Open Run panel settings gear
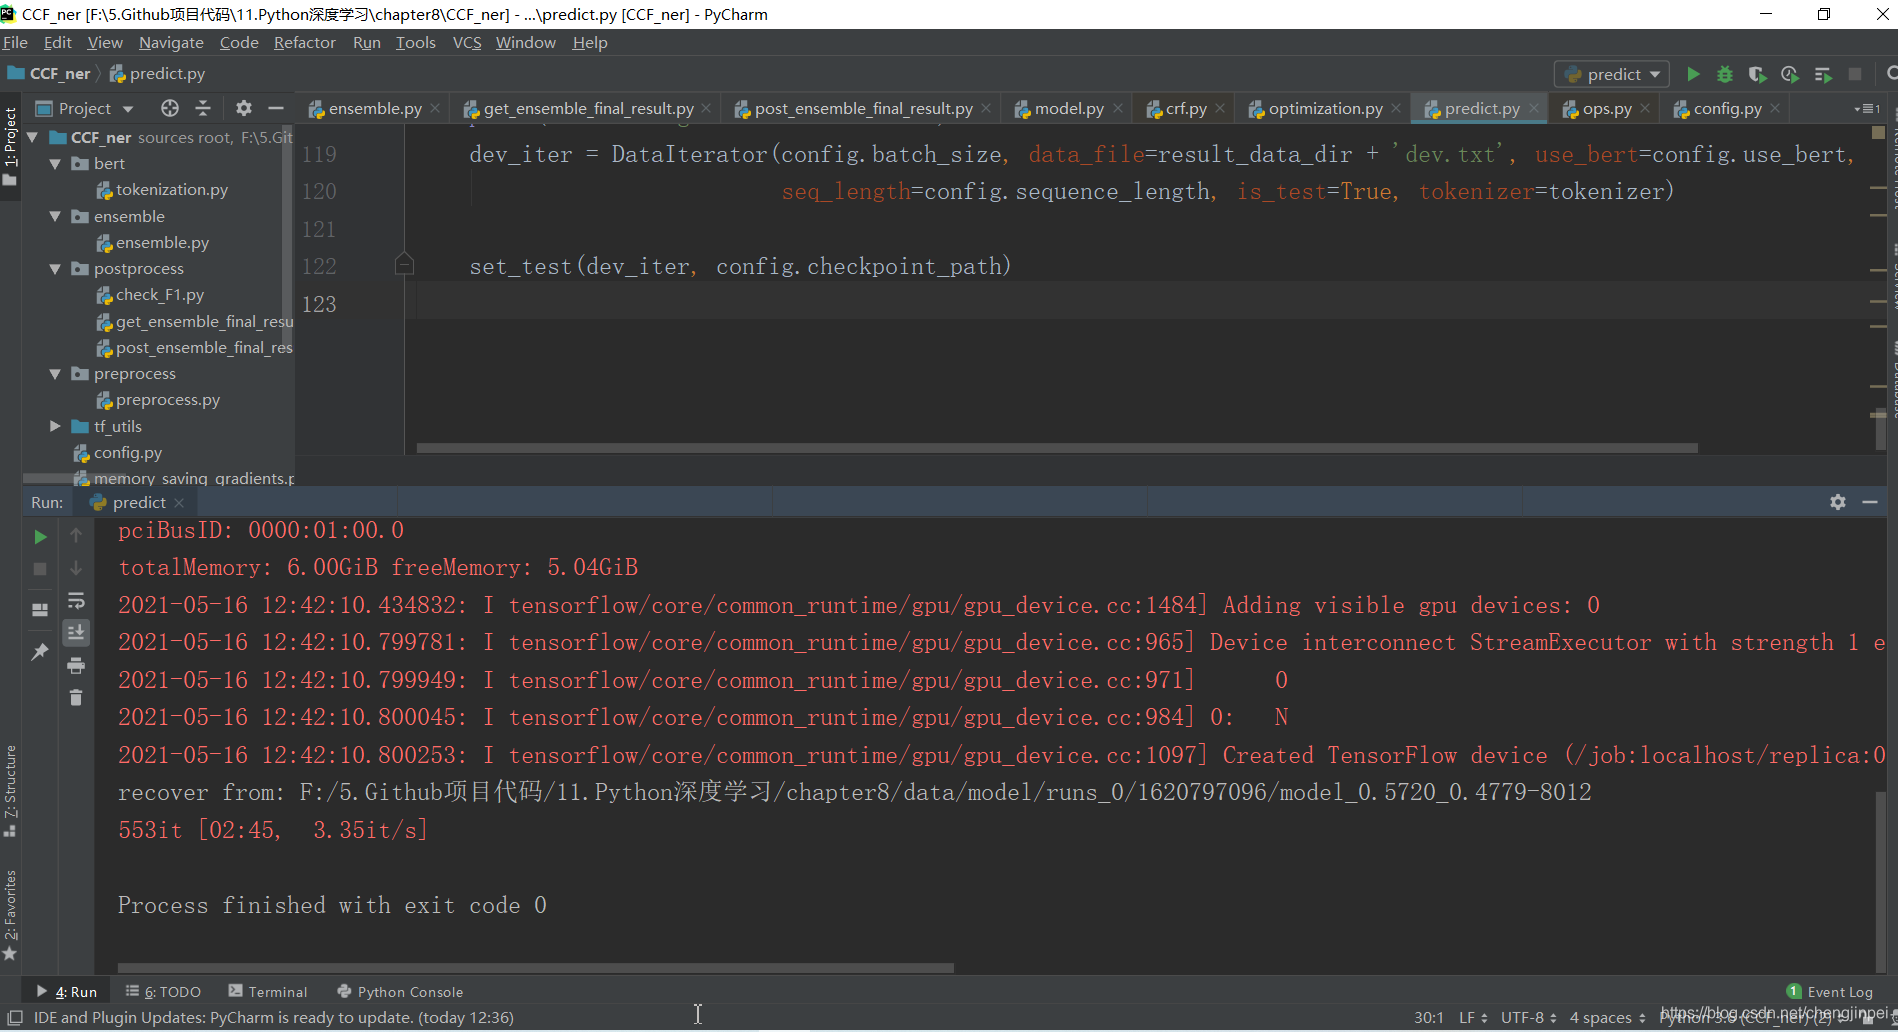This screenshot has width=1898, height=1032. [x=1838, y=502]
